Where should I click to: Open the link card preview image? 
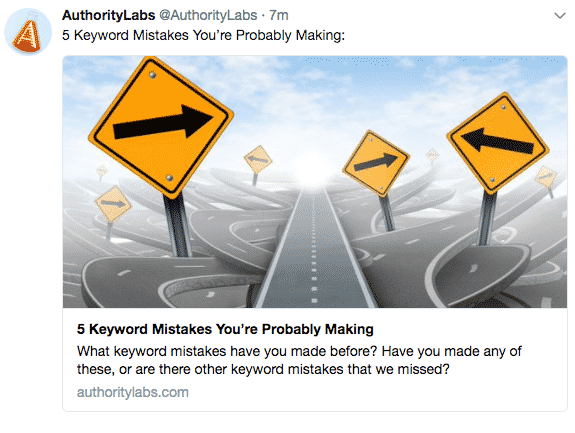(315, 182)
